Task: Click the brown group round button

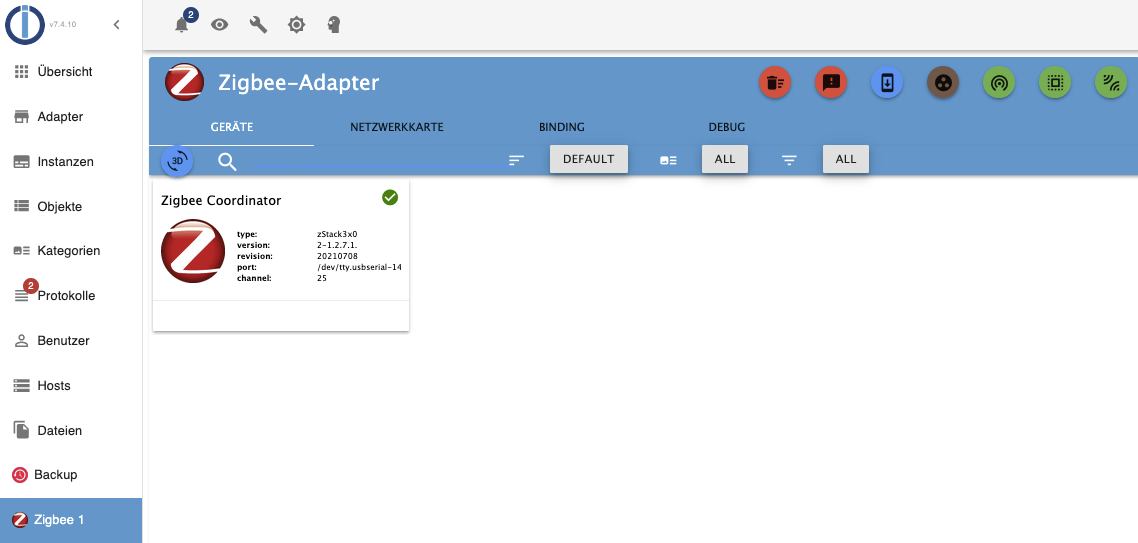Action: coord(943,83)
